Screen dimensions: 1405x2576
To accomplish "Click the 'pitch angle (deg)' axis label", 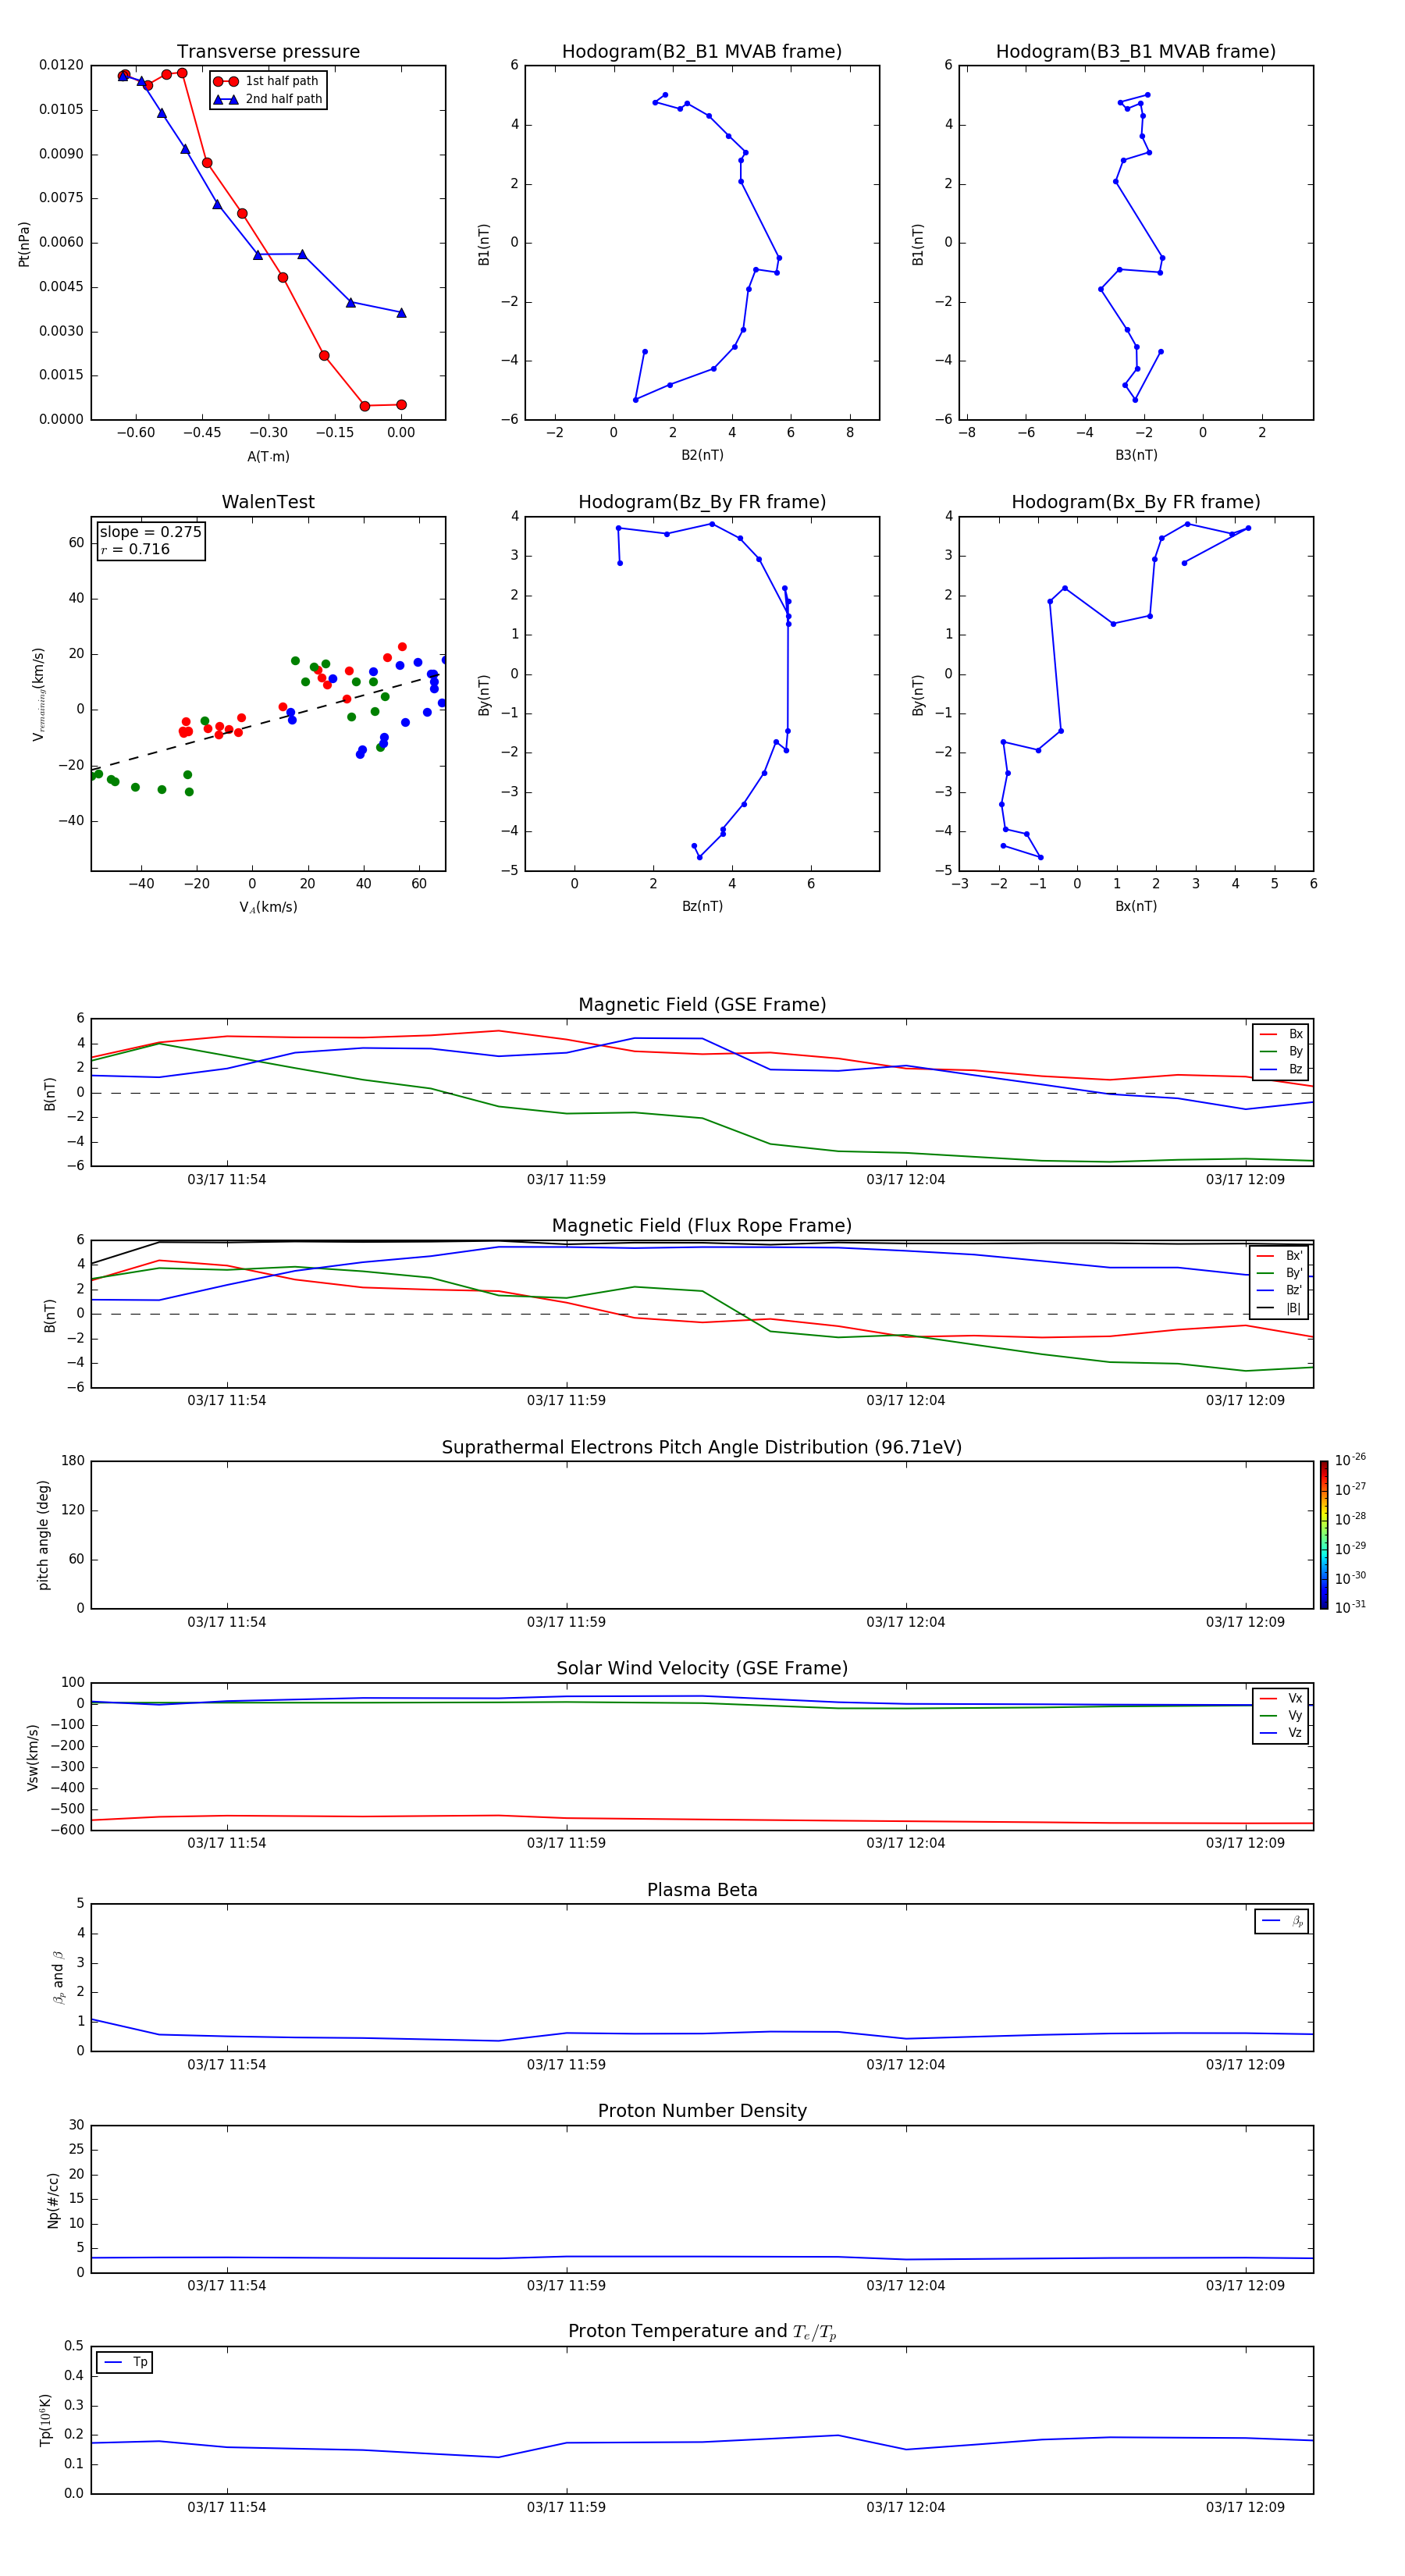I will pos(43,1535).
